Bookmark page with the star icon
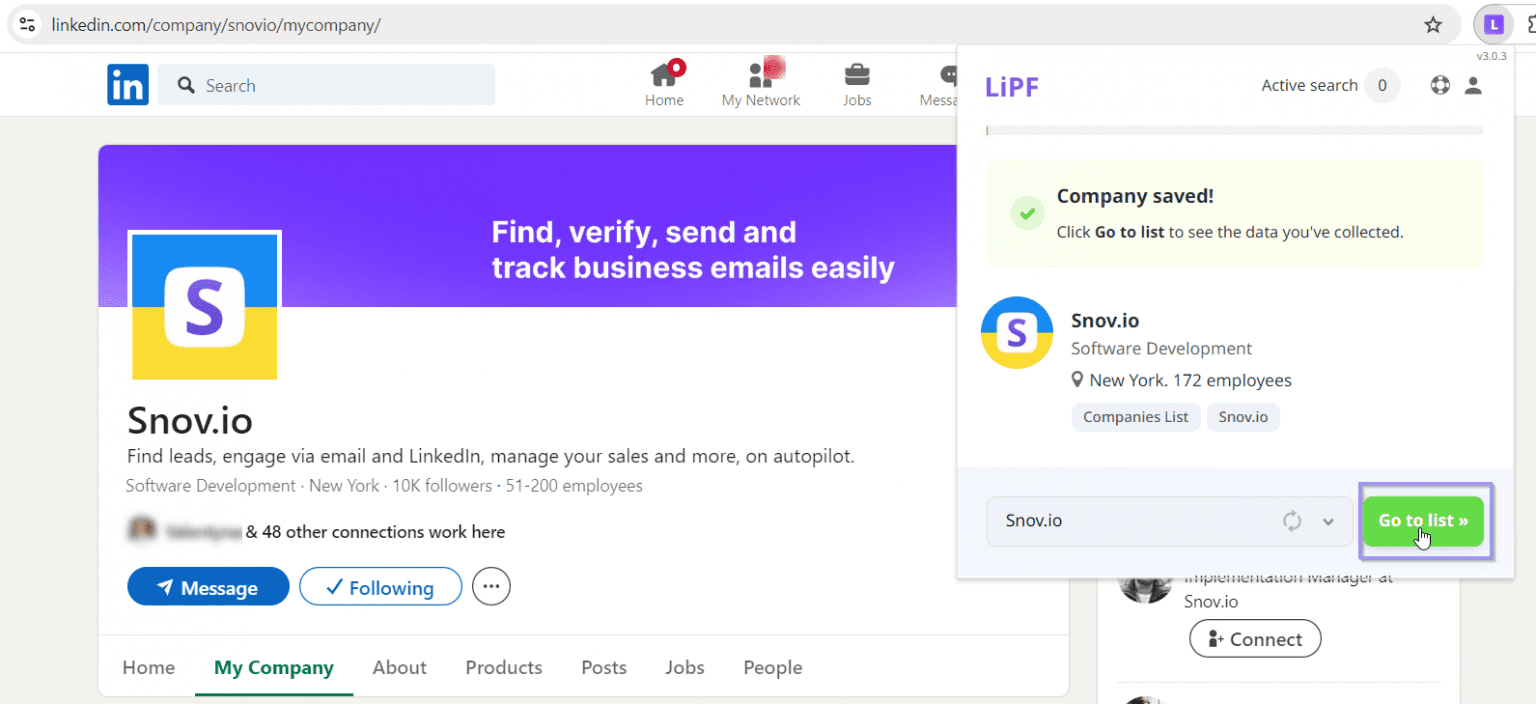This screenshot has width=1536, height=704. pyautogui.click(x=1433, y=25)
